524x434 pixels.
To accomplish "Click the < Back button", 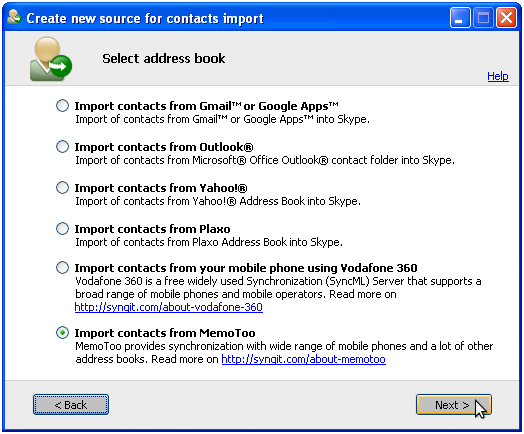I will point(71,405).
